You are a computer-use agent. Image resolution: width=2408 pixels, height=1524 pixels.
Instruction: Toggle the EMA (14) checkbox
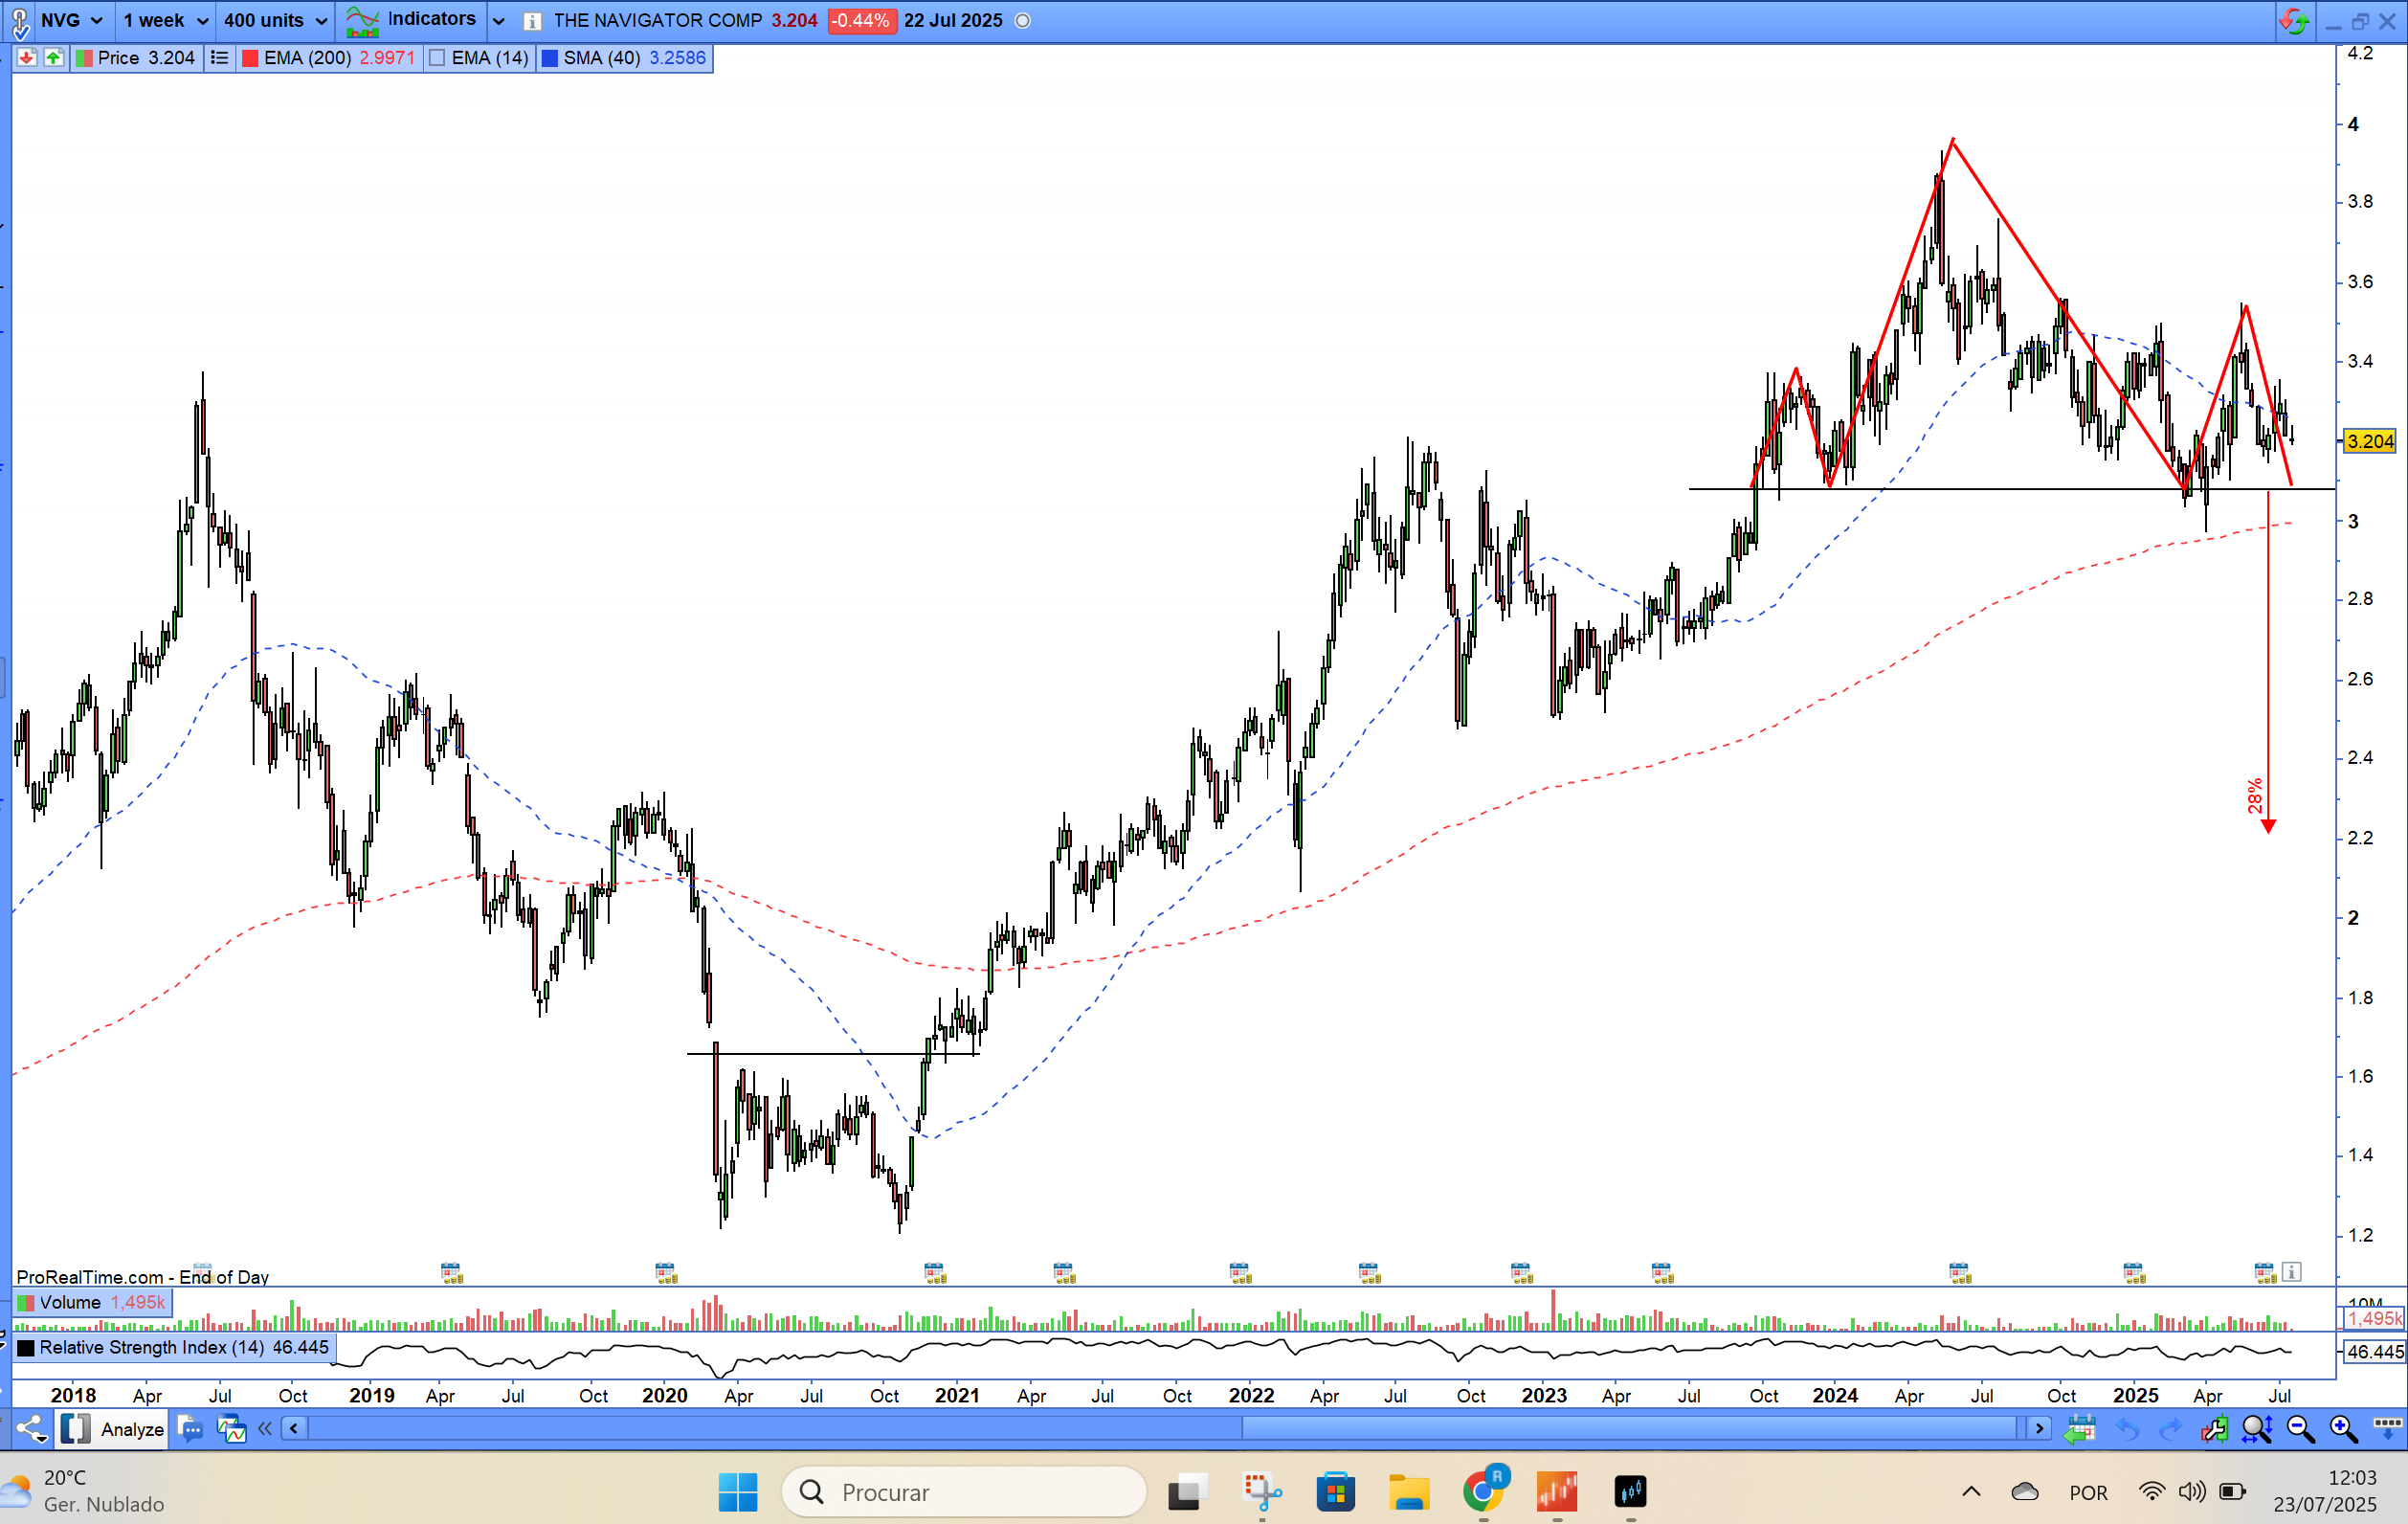pos(437,58)
